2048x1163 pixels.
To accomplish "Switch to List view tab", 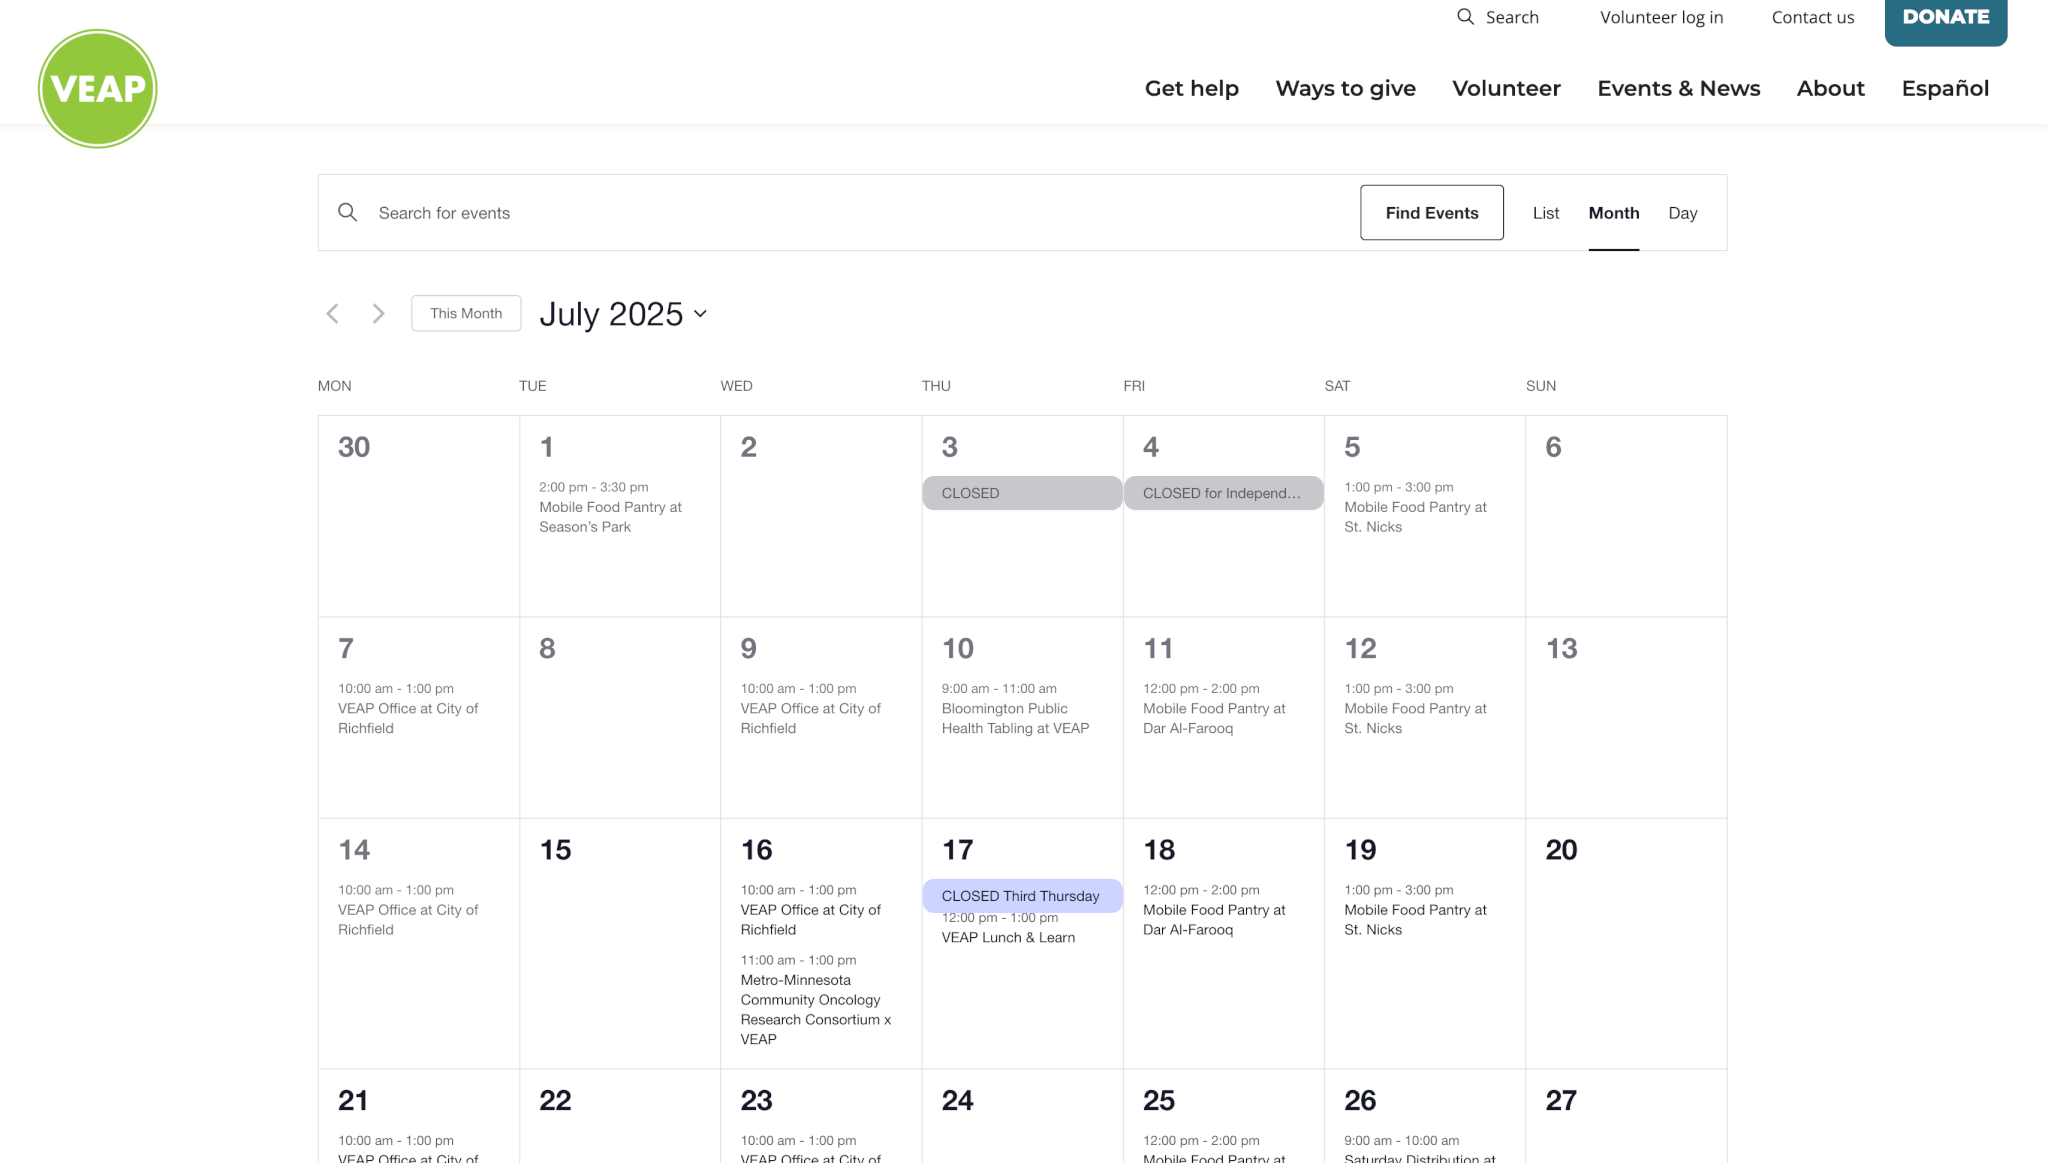I will [x=1545, y=213].
